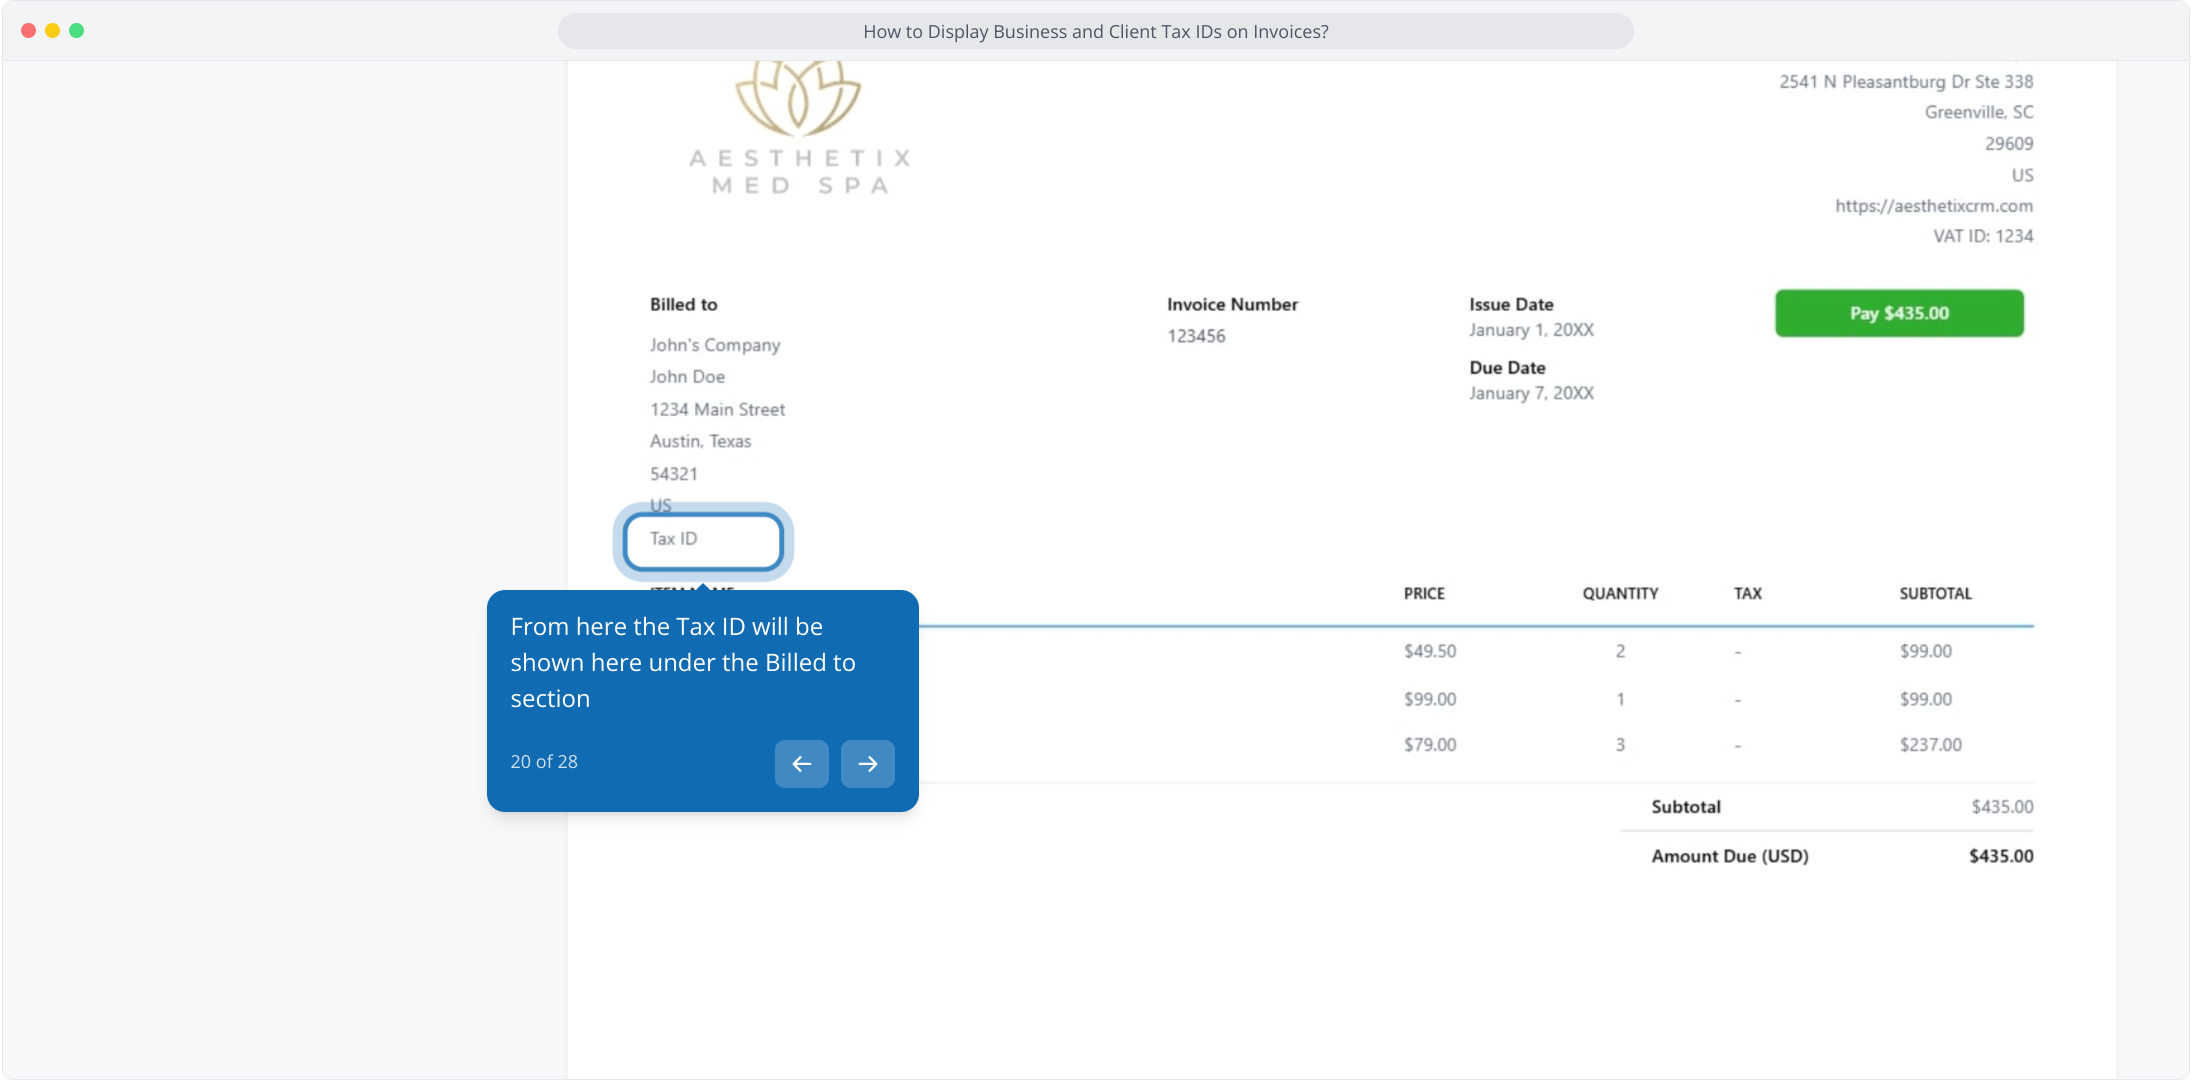Screen dimensions: 2192x1080
Task: Open the aesthetixcrm.com website link
Action: 1933,206
